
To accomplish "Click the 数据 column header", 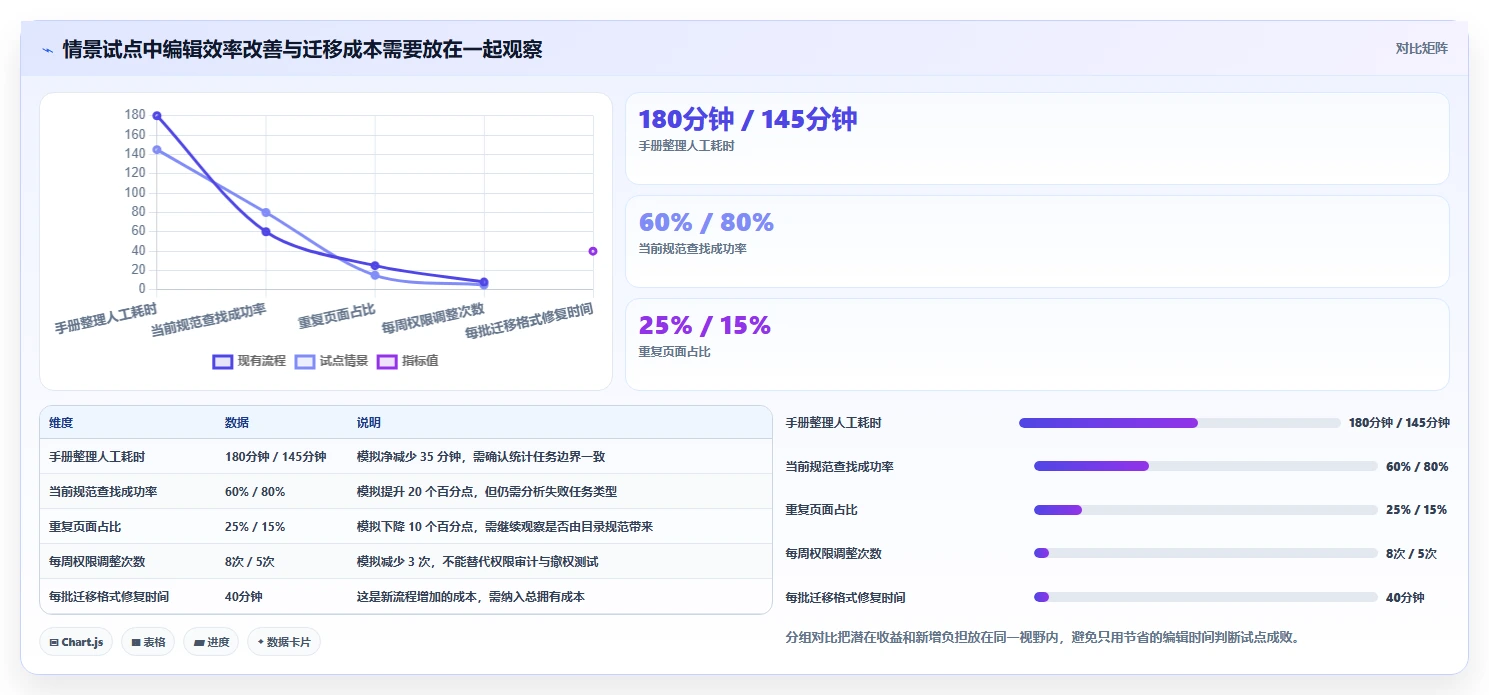I will (237, 423).
